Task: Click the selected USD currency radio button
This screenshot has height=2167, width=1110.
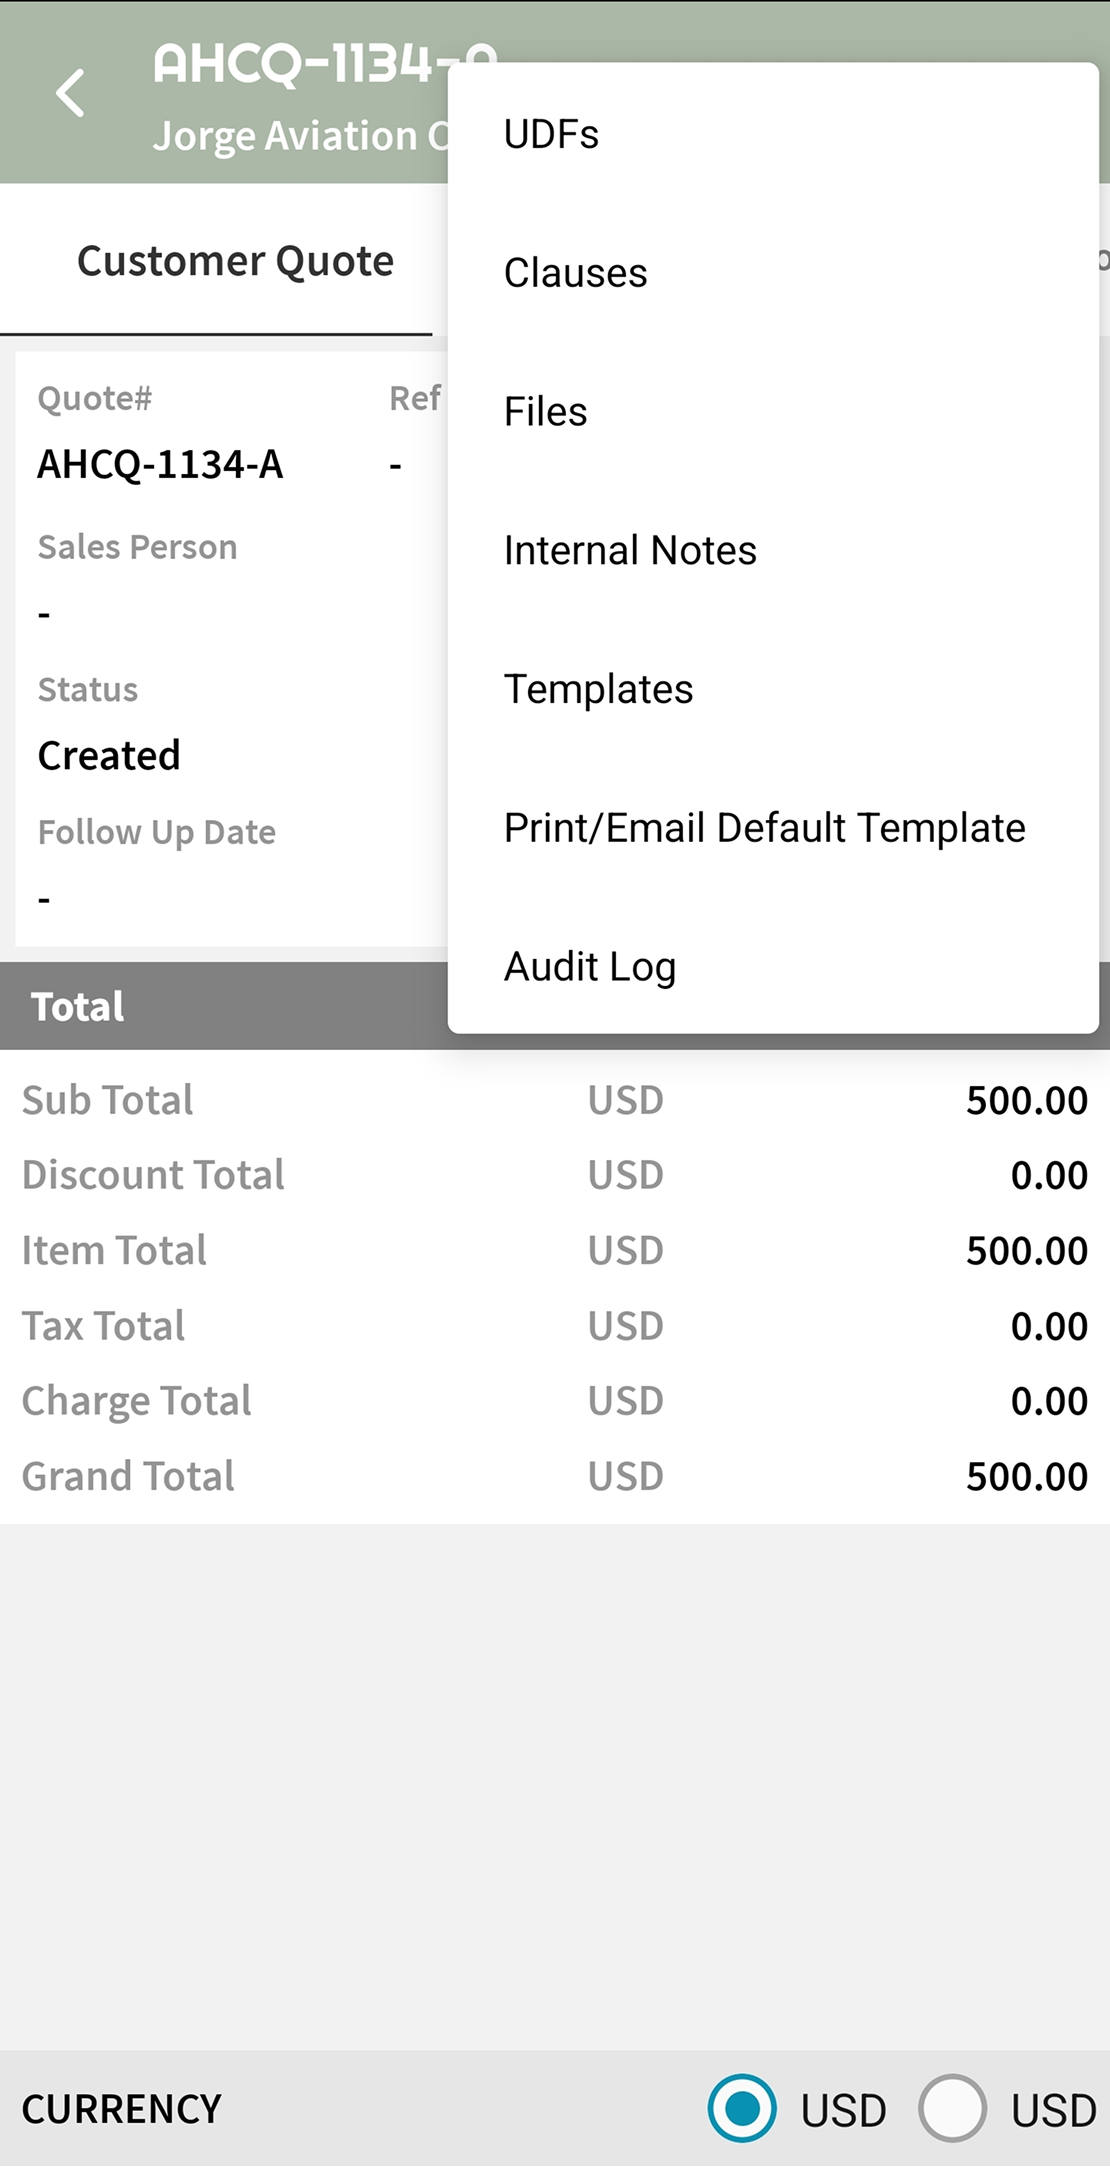Action: [x=742, y=2108]
